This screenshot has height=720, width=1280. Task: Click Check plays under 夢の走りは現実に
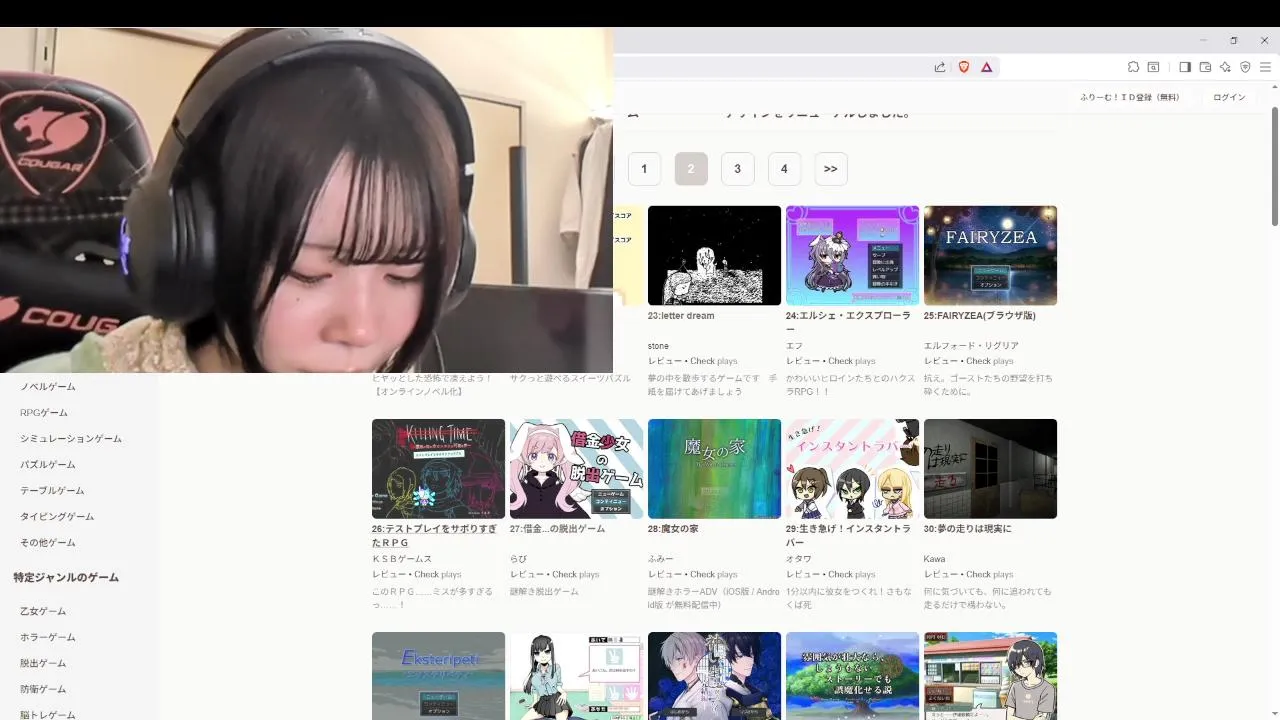click(990, 574)
